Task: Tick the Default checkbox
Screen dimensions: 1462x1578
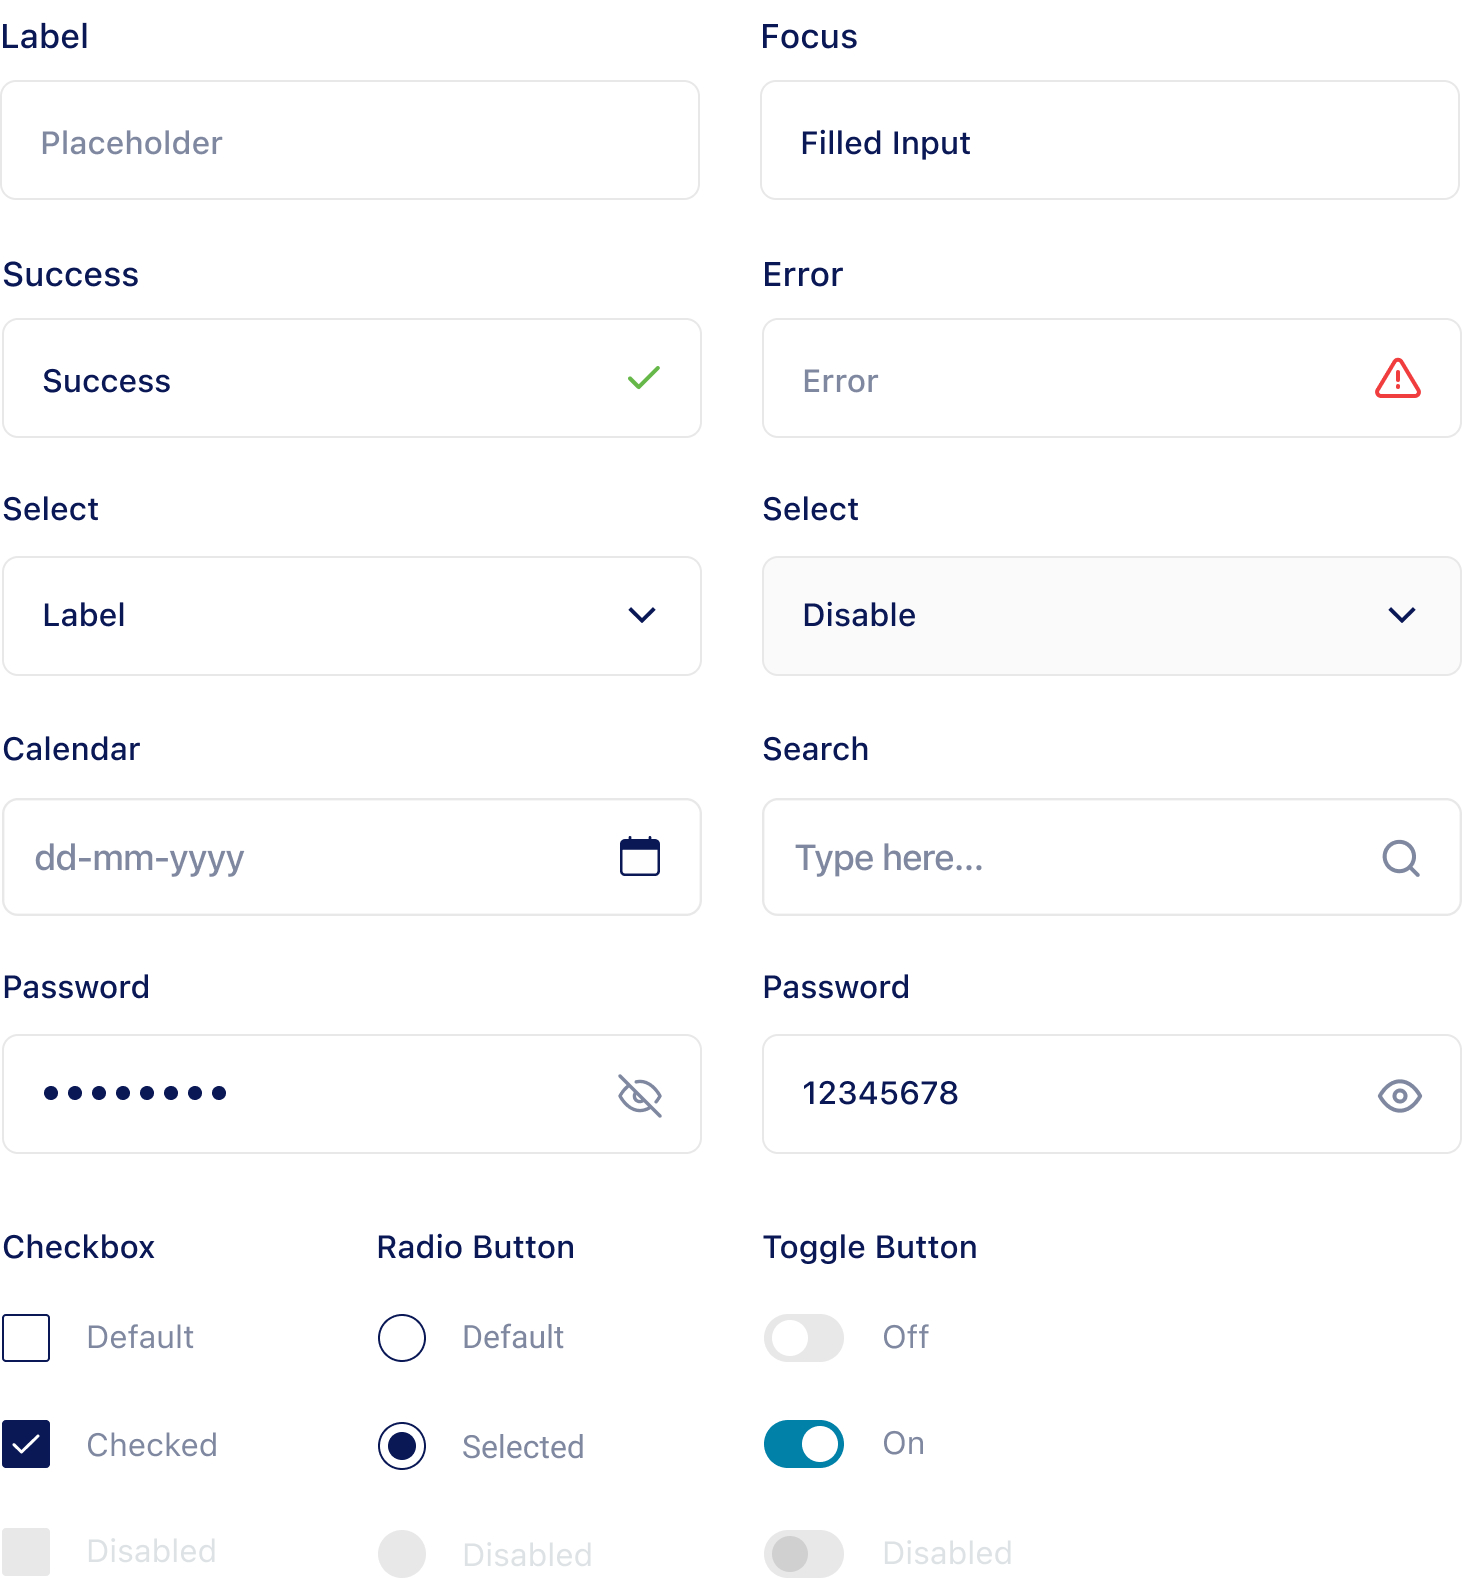Action: [26, 1338]
